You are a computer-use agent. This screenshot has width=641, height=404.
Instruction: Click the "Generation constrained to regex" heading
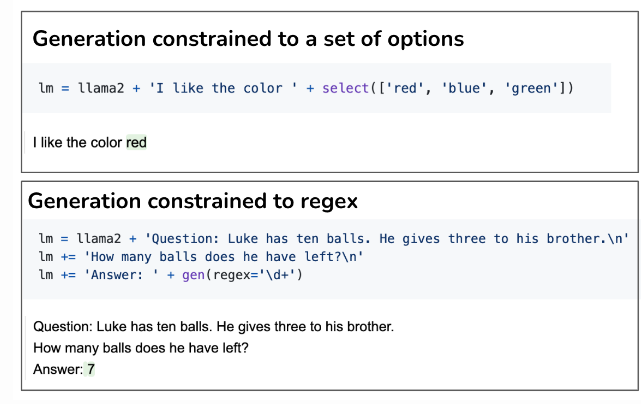pyautogui.click(x=193, y=200)
